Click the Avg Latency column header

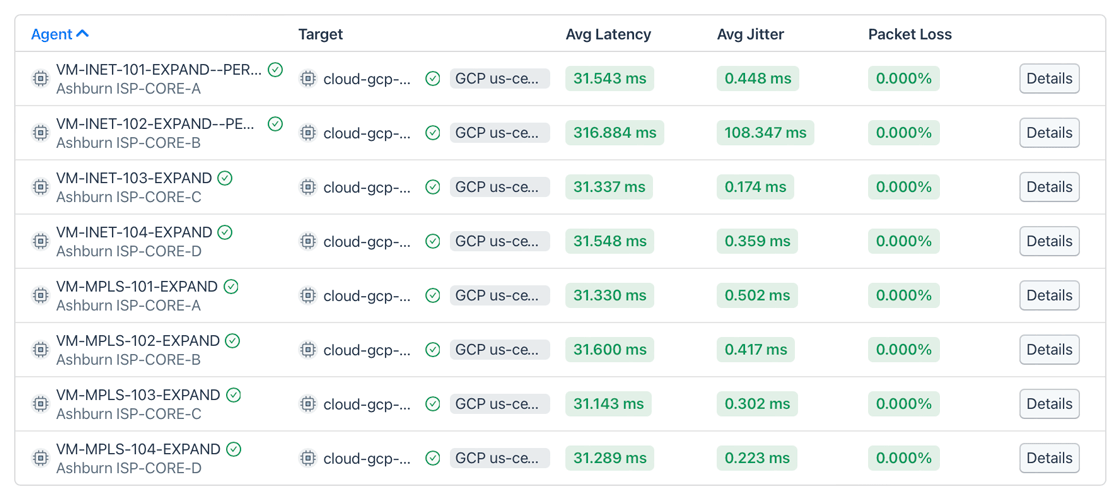pos(608,34)
